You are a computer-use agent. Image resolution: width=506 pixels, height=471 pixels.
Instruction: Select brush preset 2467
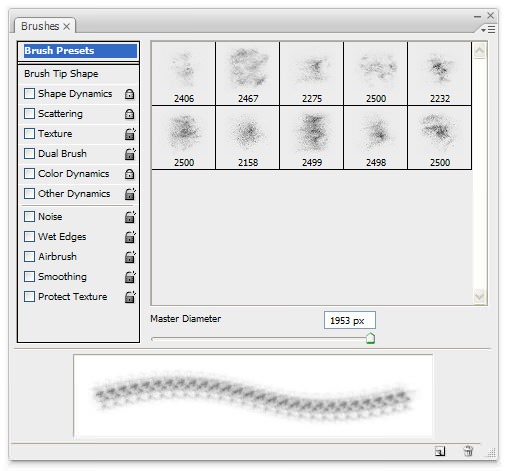[248, 73]
